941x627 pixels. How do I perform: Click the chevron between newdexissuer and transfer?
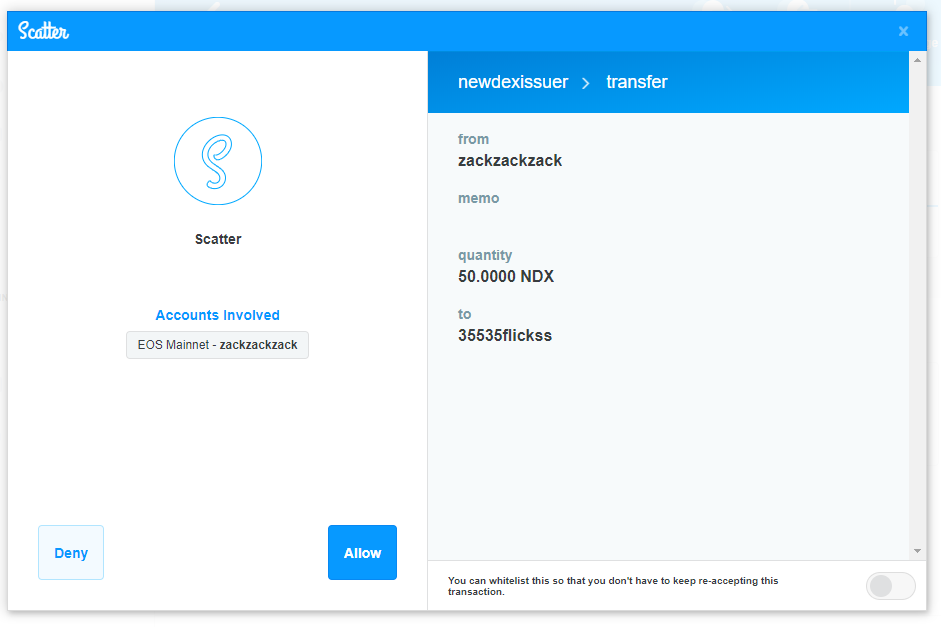(x=587, y=83)
